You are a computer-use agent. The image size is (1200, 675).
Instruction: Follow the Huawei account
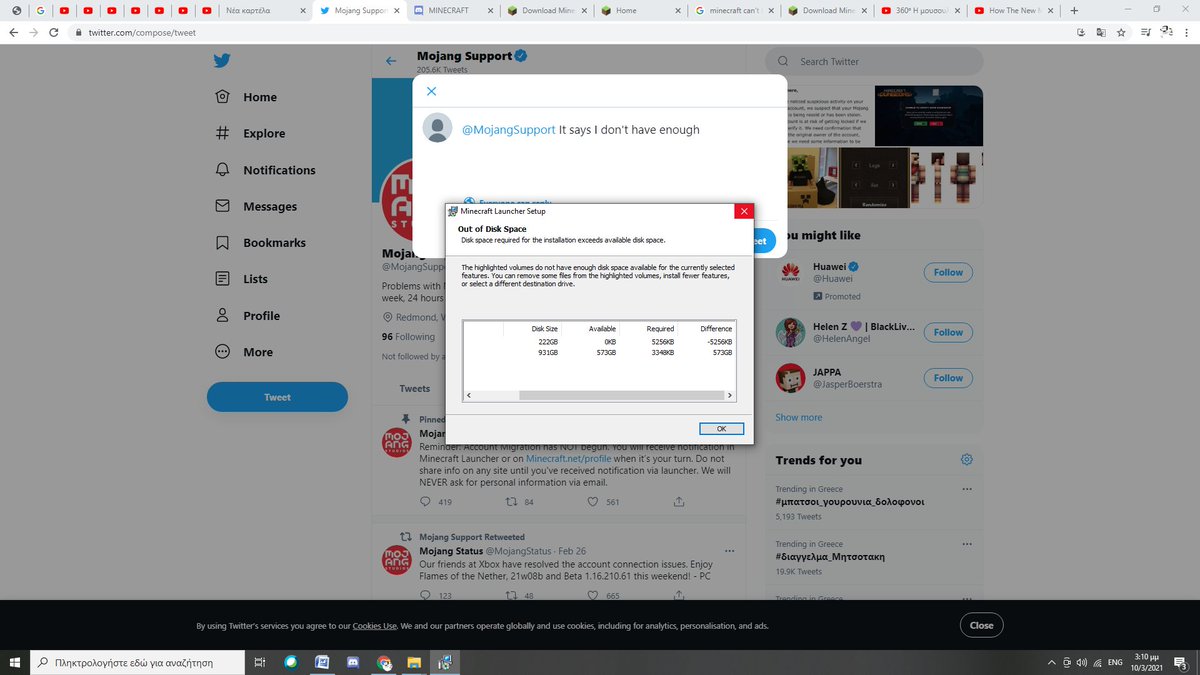tap(948, 272)
